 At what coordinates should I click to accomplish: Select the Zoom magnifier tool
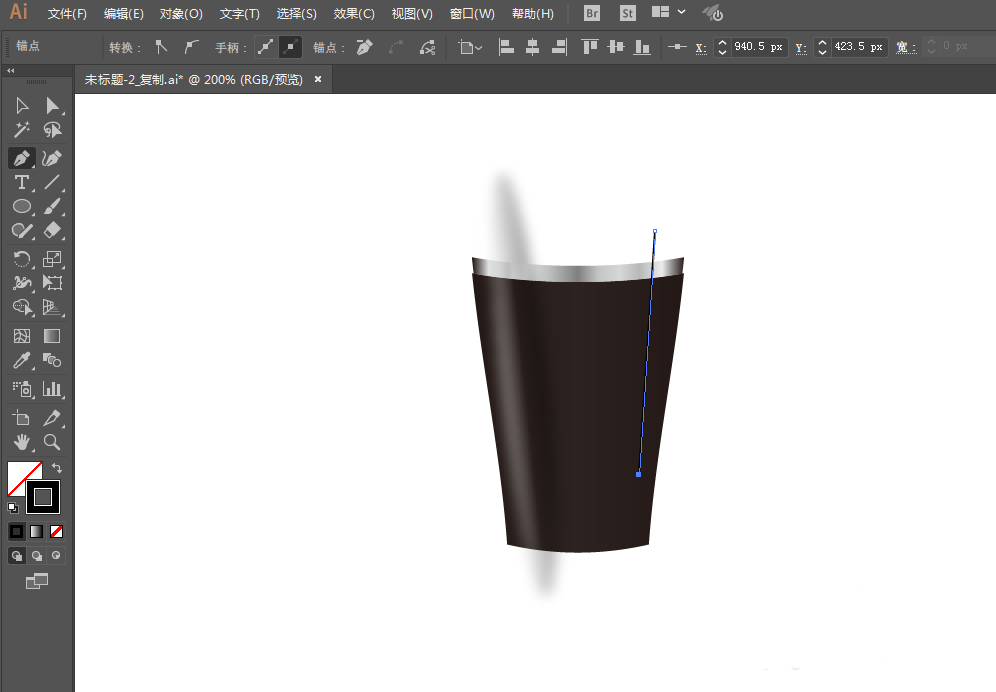(53, 442)
